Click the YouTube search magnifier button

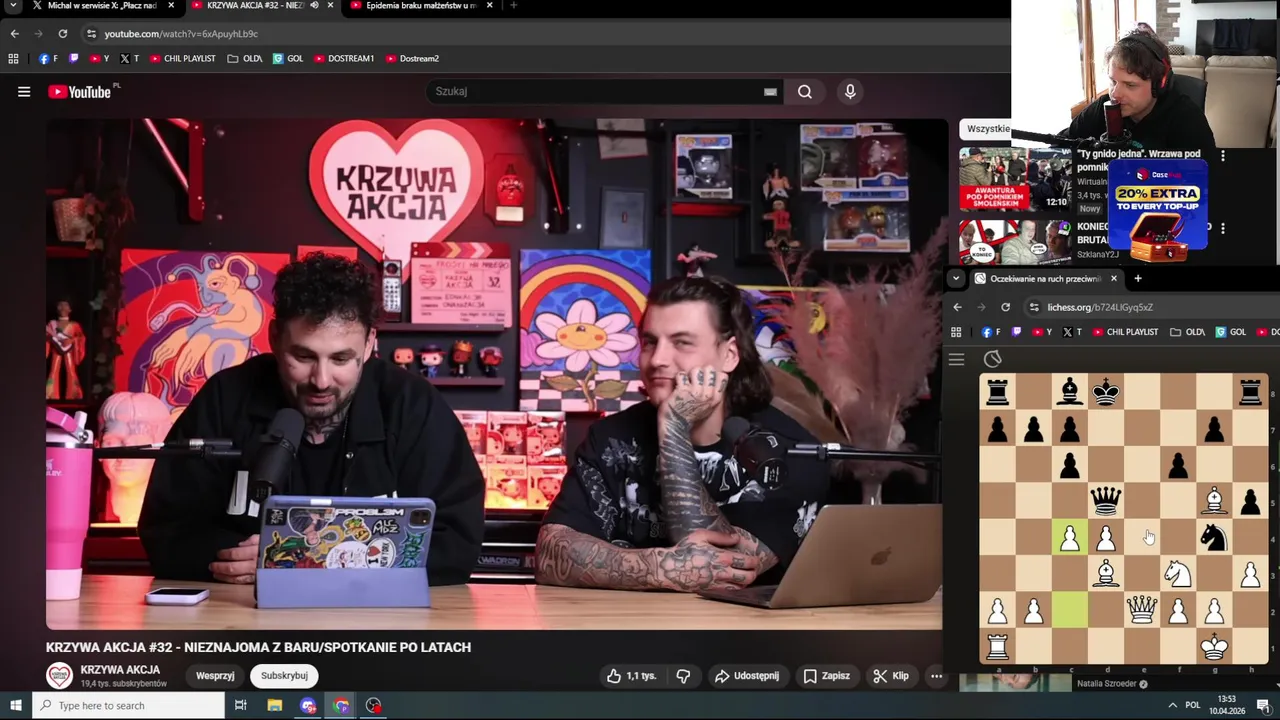[805, 92]
